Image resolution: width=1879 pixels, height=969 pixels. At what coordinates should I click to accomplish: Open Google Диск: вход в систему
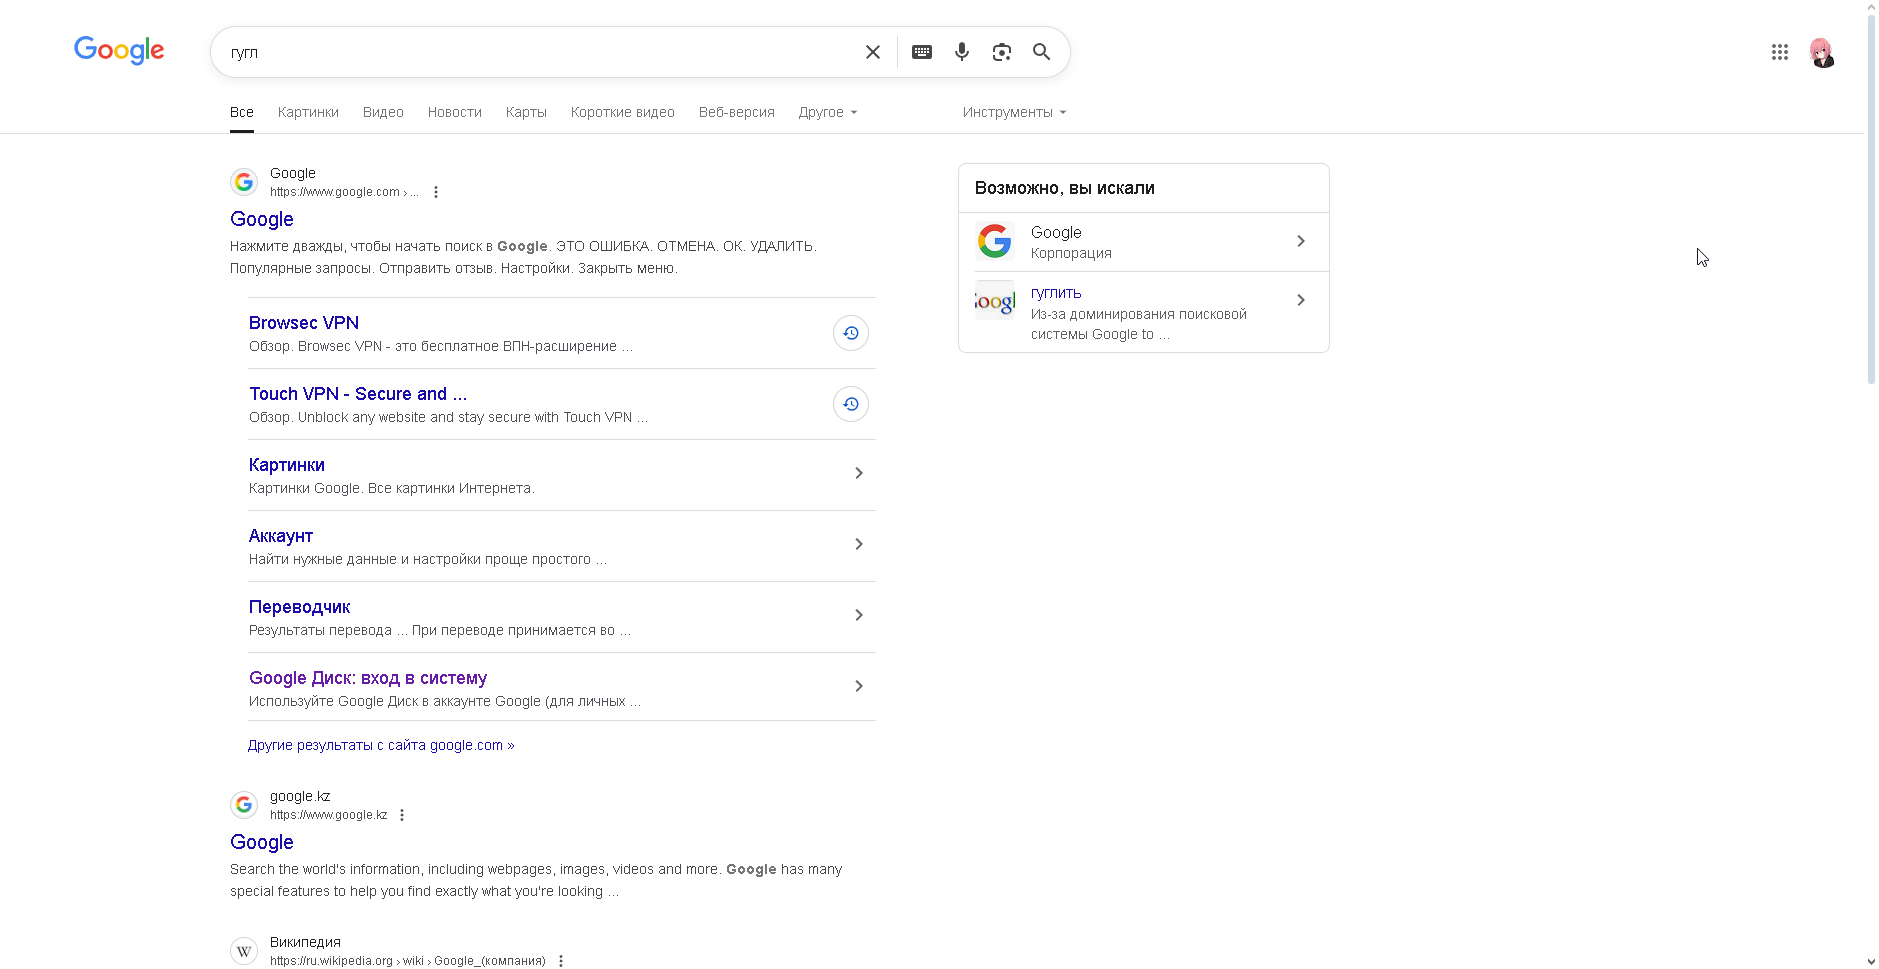pos(368,678)
